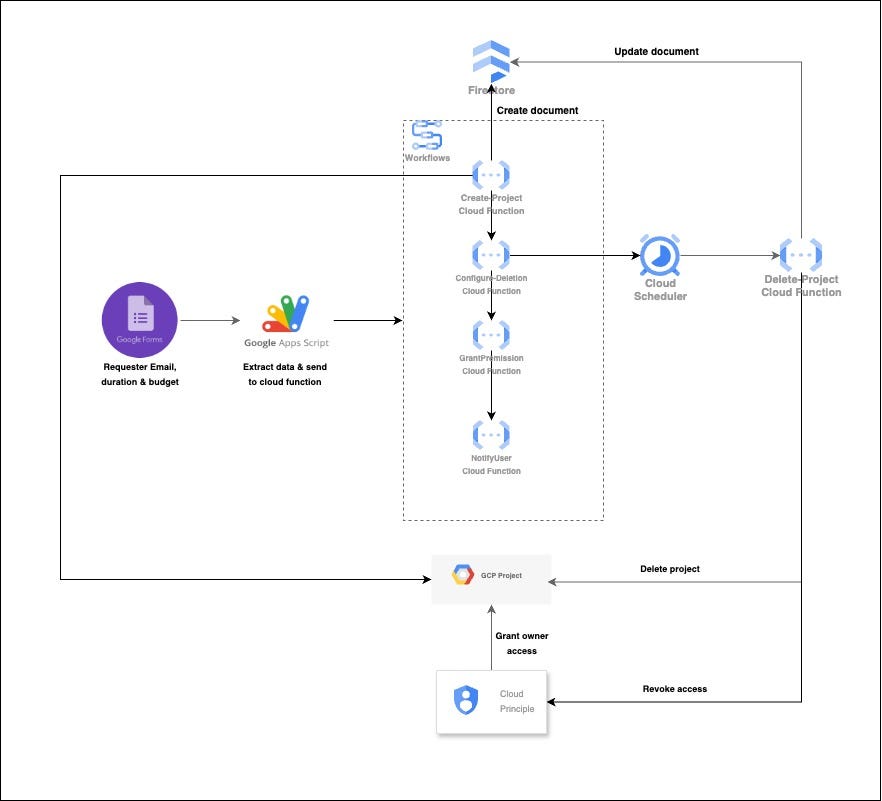Select the Configure-Deletion Cloud Function icon
Image resolution: width=882 pixels, height=801 pixels.
[491, 255]
